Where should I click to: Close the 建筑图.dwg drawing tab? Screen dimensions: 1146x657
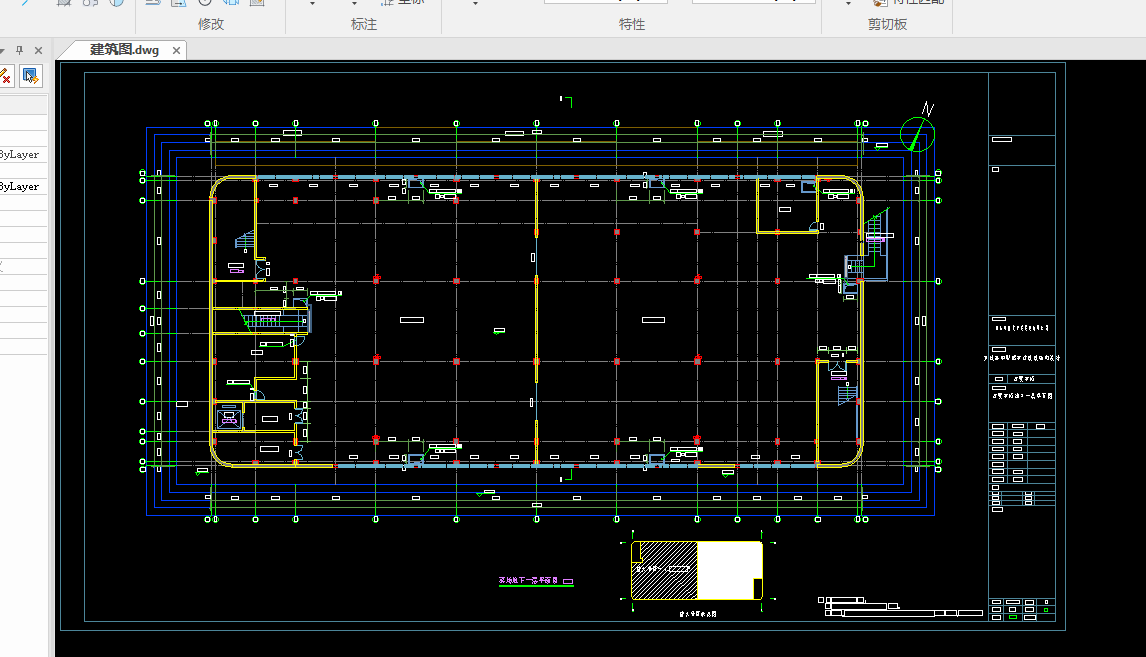(176, 50)
